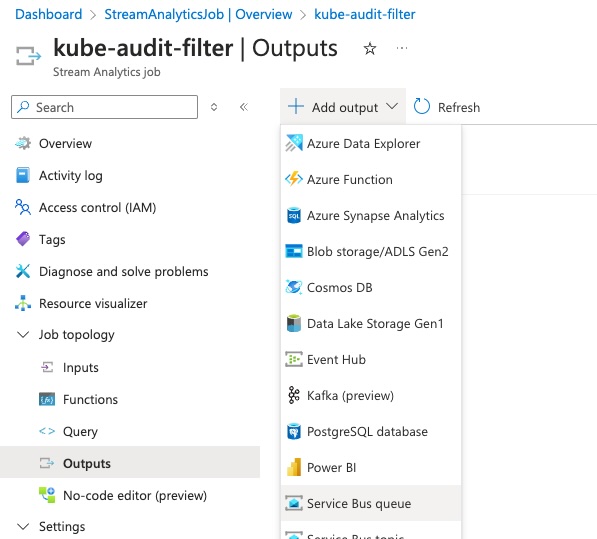This screenshot has width=597, height=539.
Task: Select Event Hub output option
Action: (371, 359)
